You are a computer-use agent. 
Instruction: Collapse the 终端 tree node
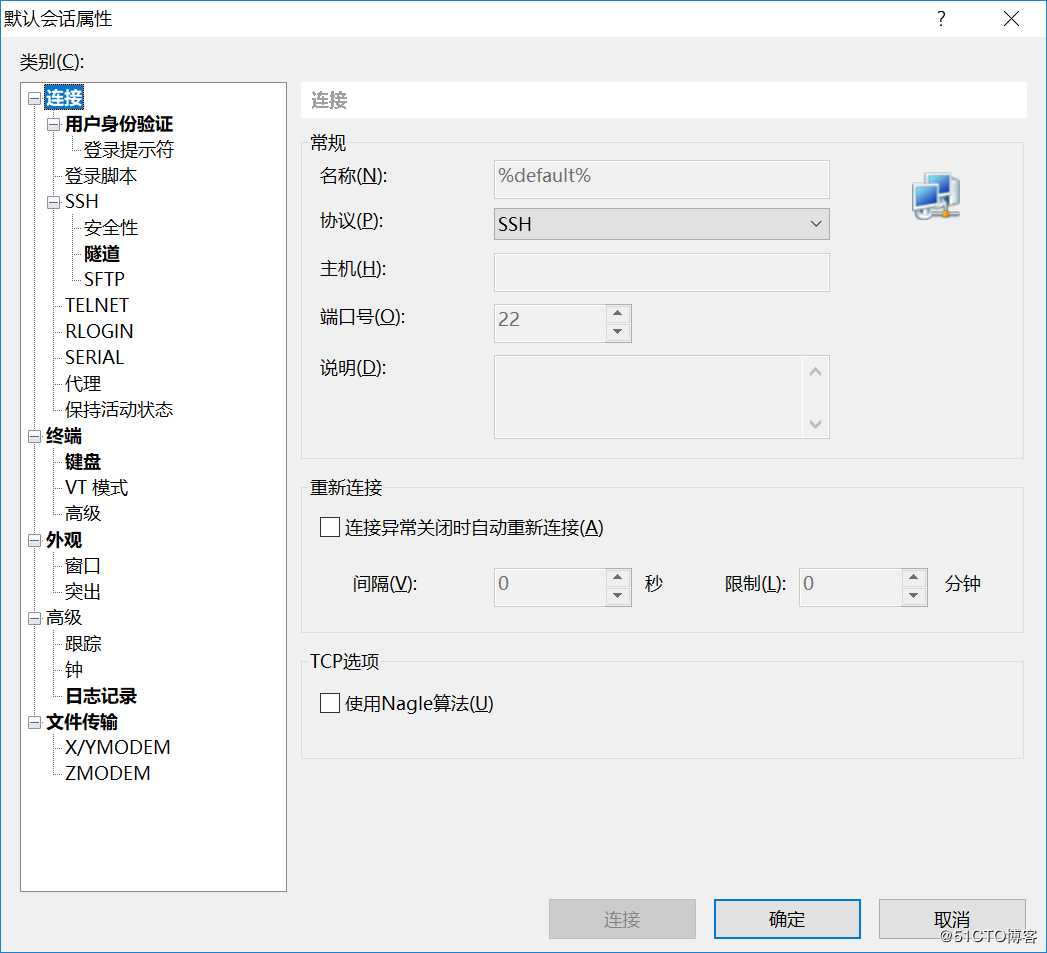click(x=34, y=437)
